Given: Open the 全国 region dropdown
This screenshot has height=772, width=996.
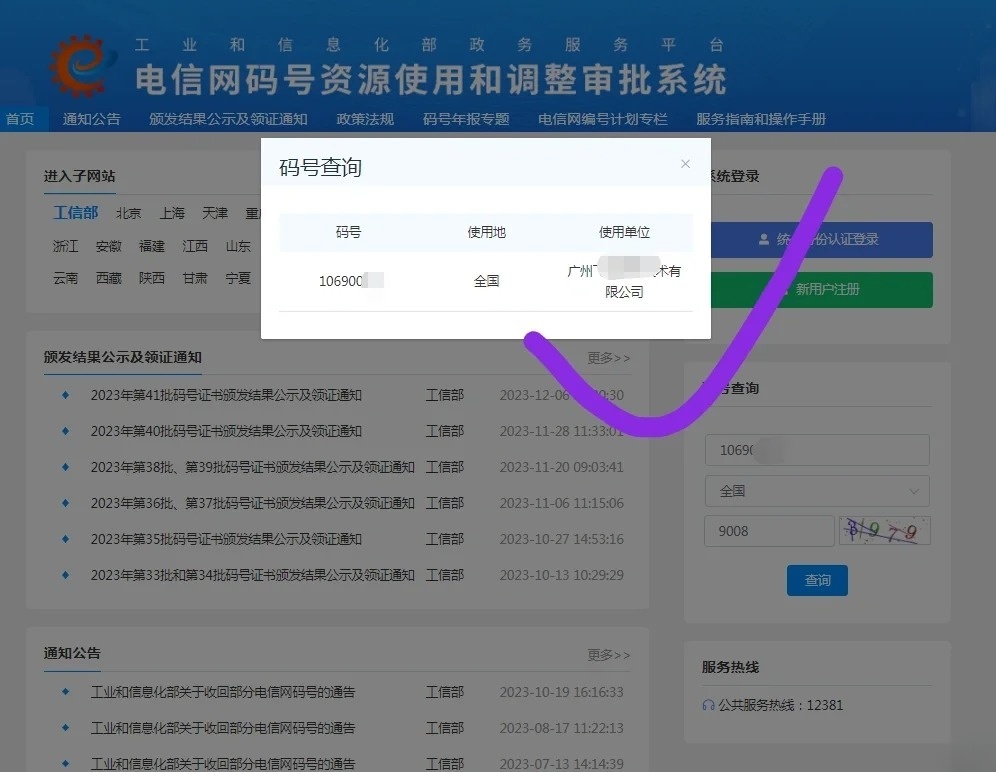Looking at the screenshot, I should click(x=817, y=490).
